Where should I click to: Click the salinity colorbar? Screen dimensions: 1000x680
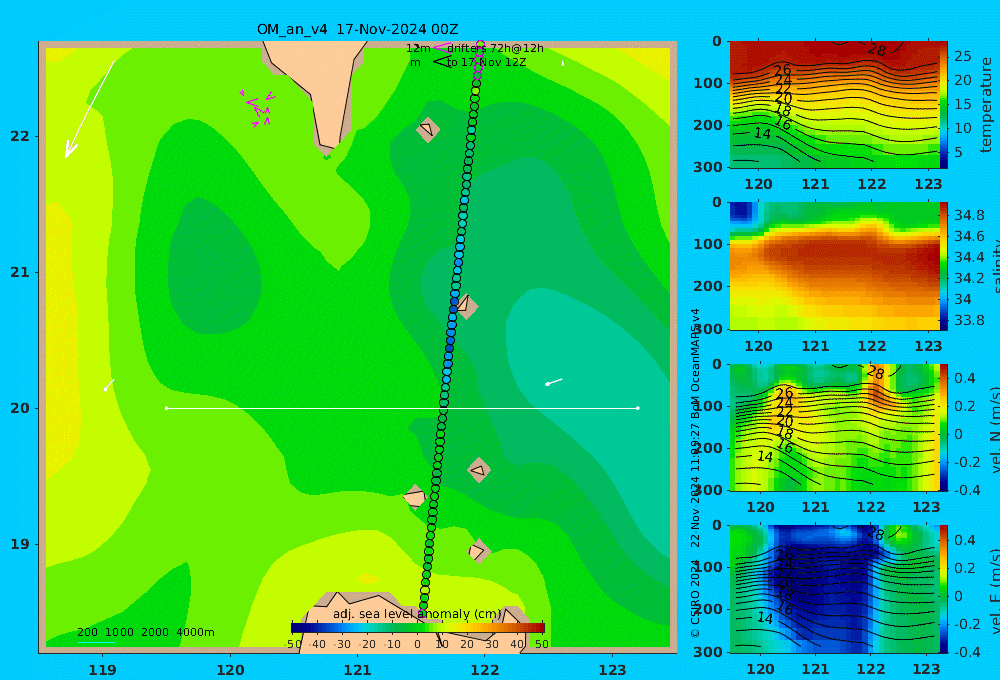point(944,266)
